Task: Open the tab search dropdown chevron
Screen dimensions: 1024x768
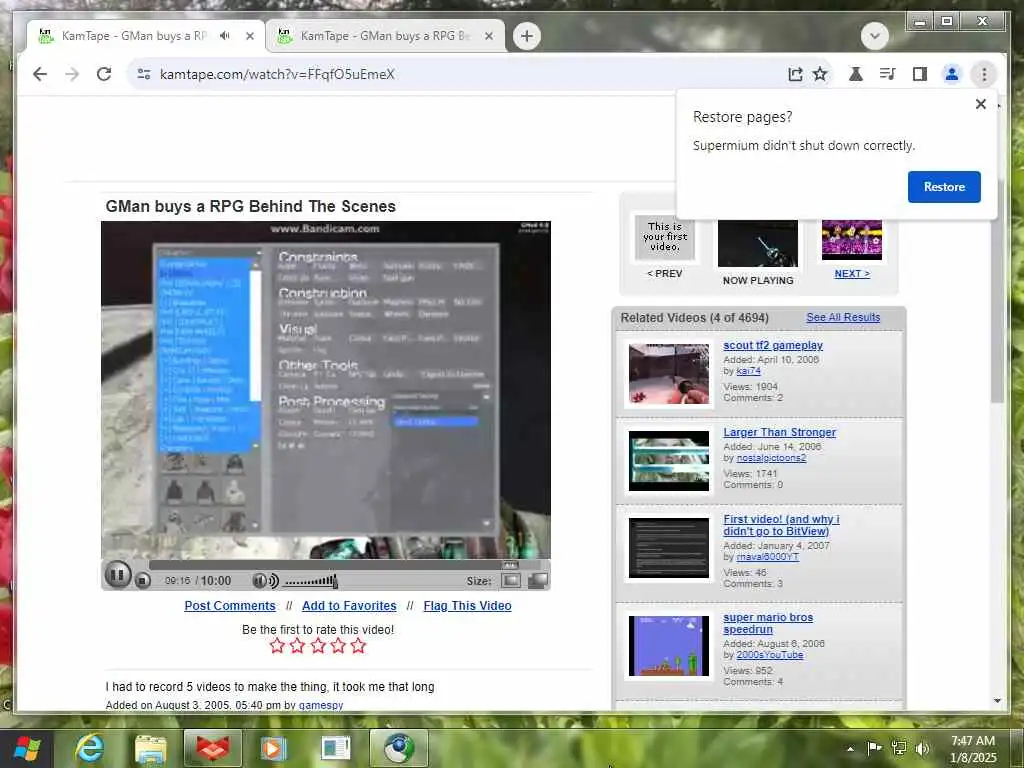Action: pos(874,35)
